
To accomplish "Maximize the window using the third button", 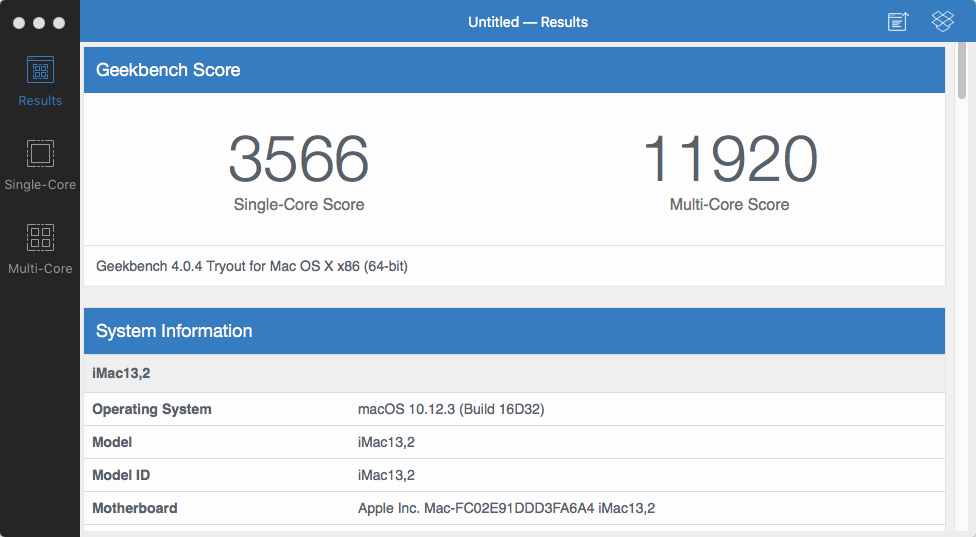I will click(x=59, y=22).
